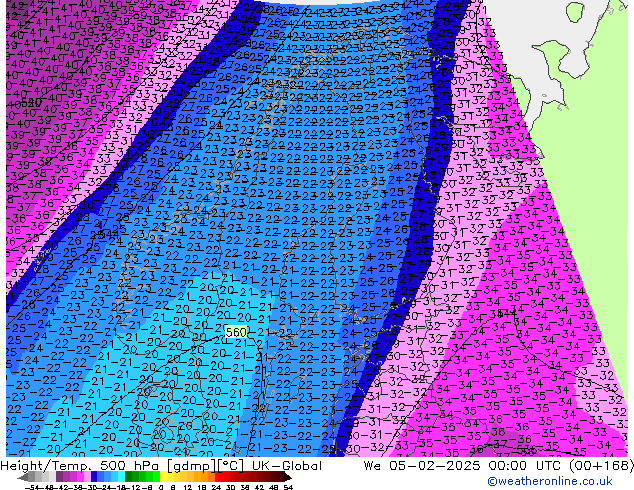634x490 pixels.
Task: Click the -54 label under the color scale
Action: [32, 488]
